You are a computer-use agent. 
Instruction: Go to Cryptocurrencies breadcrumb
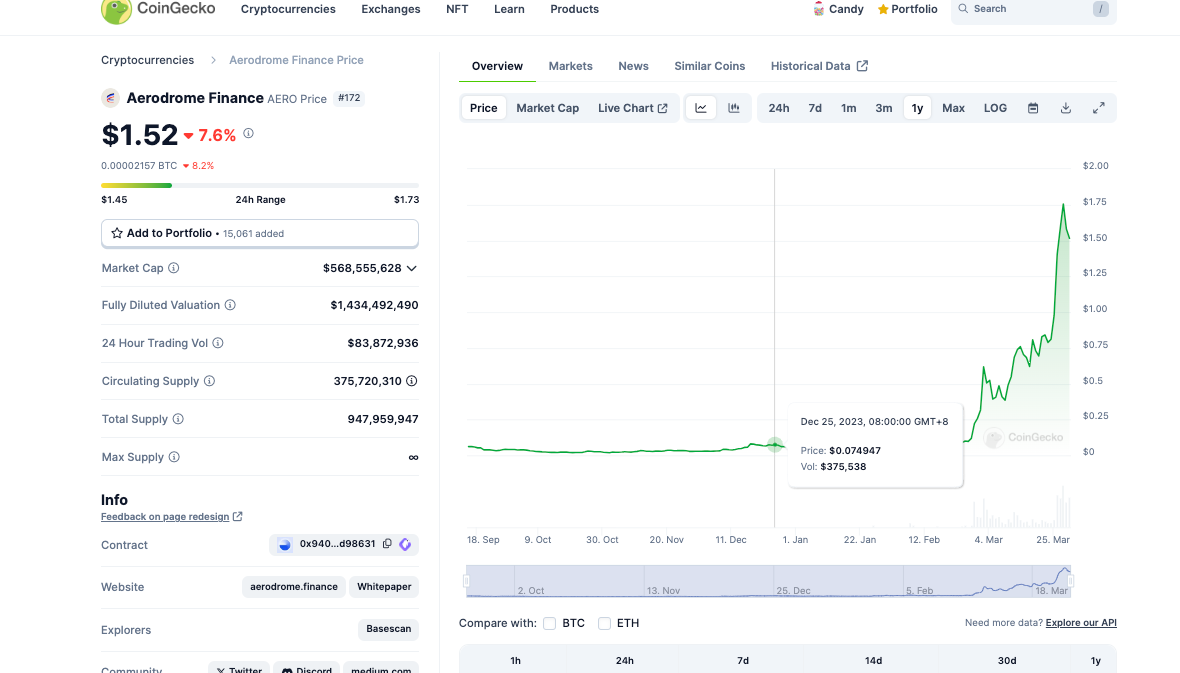(148, 59)
